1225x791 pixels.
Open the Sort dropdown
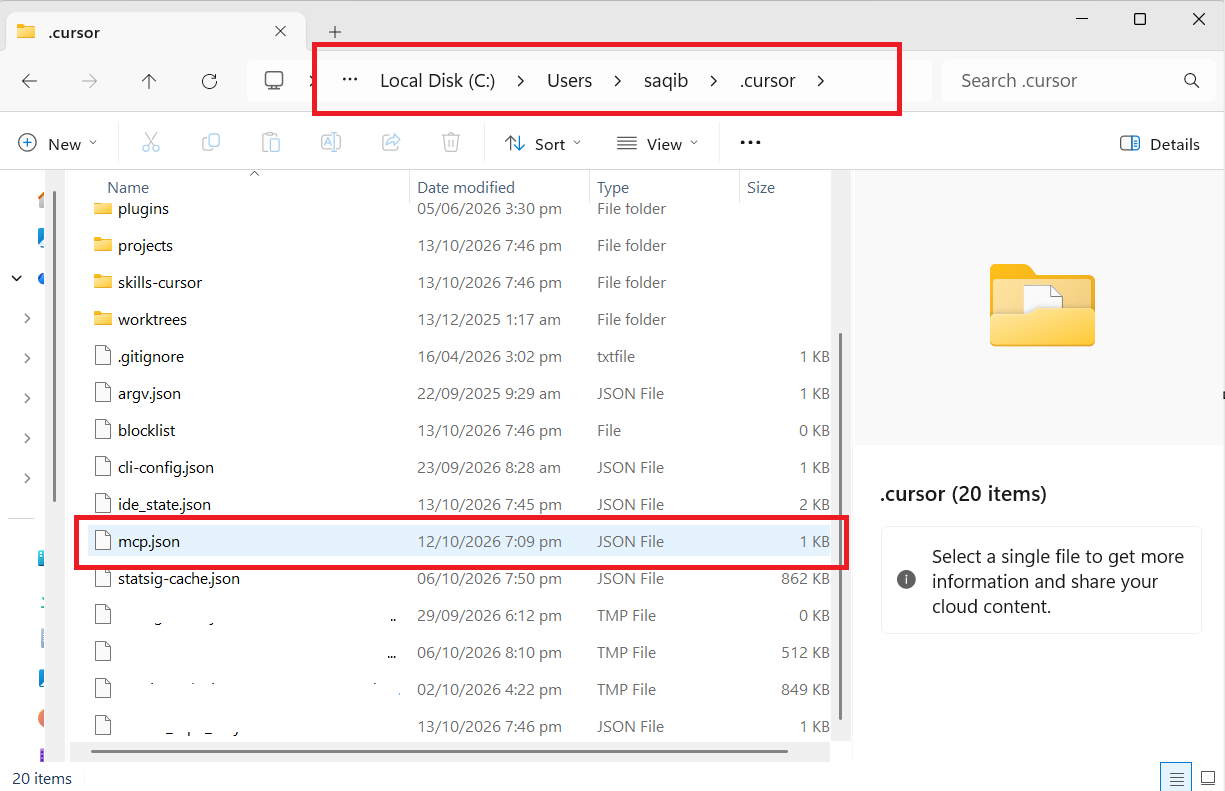click(x=542, y=143)
